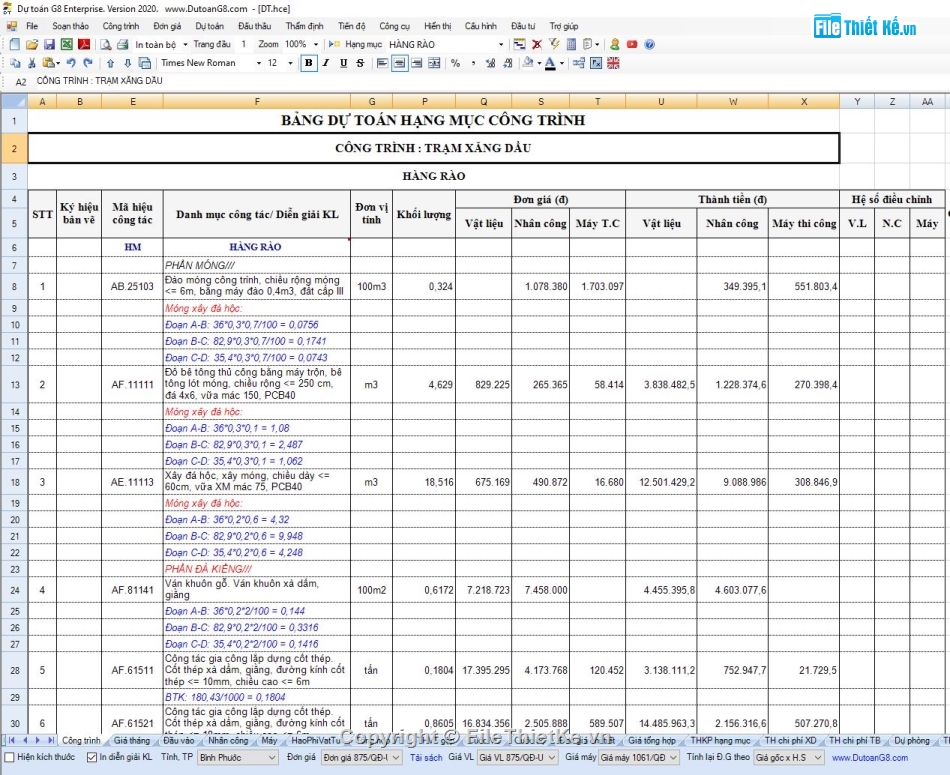Image resolution: width=950 pixels, height=775 pixels.
Task: Click the Paste clipboard icon
Action: pos(48,63)
